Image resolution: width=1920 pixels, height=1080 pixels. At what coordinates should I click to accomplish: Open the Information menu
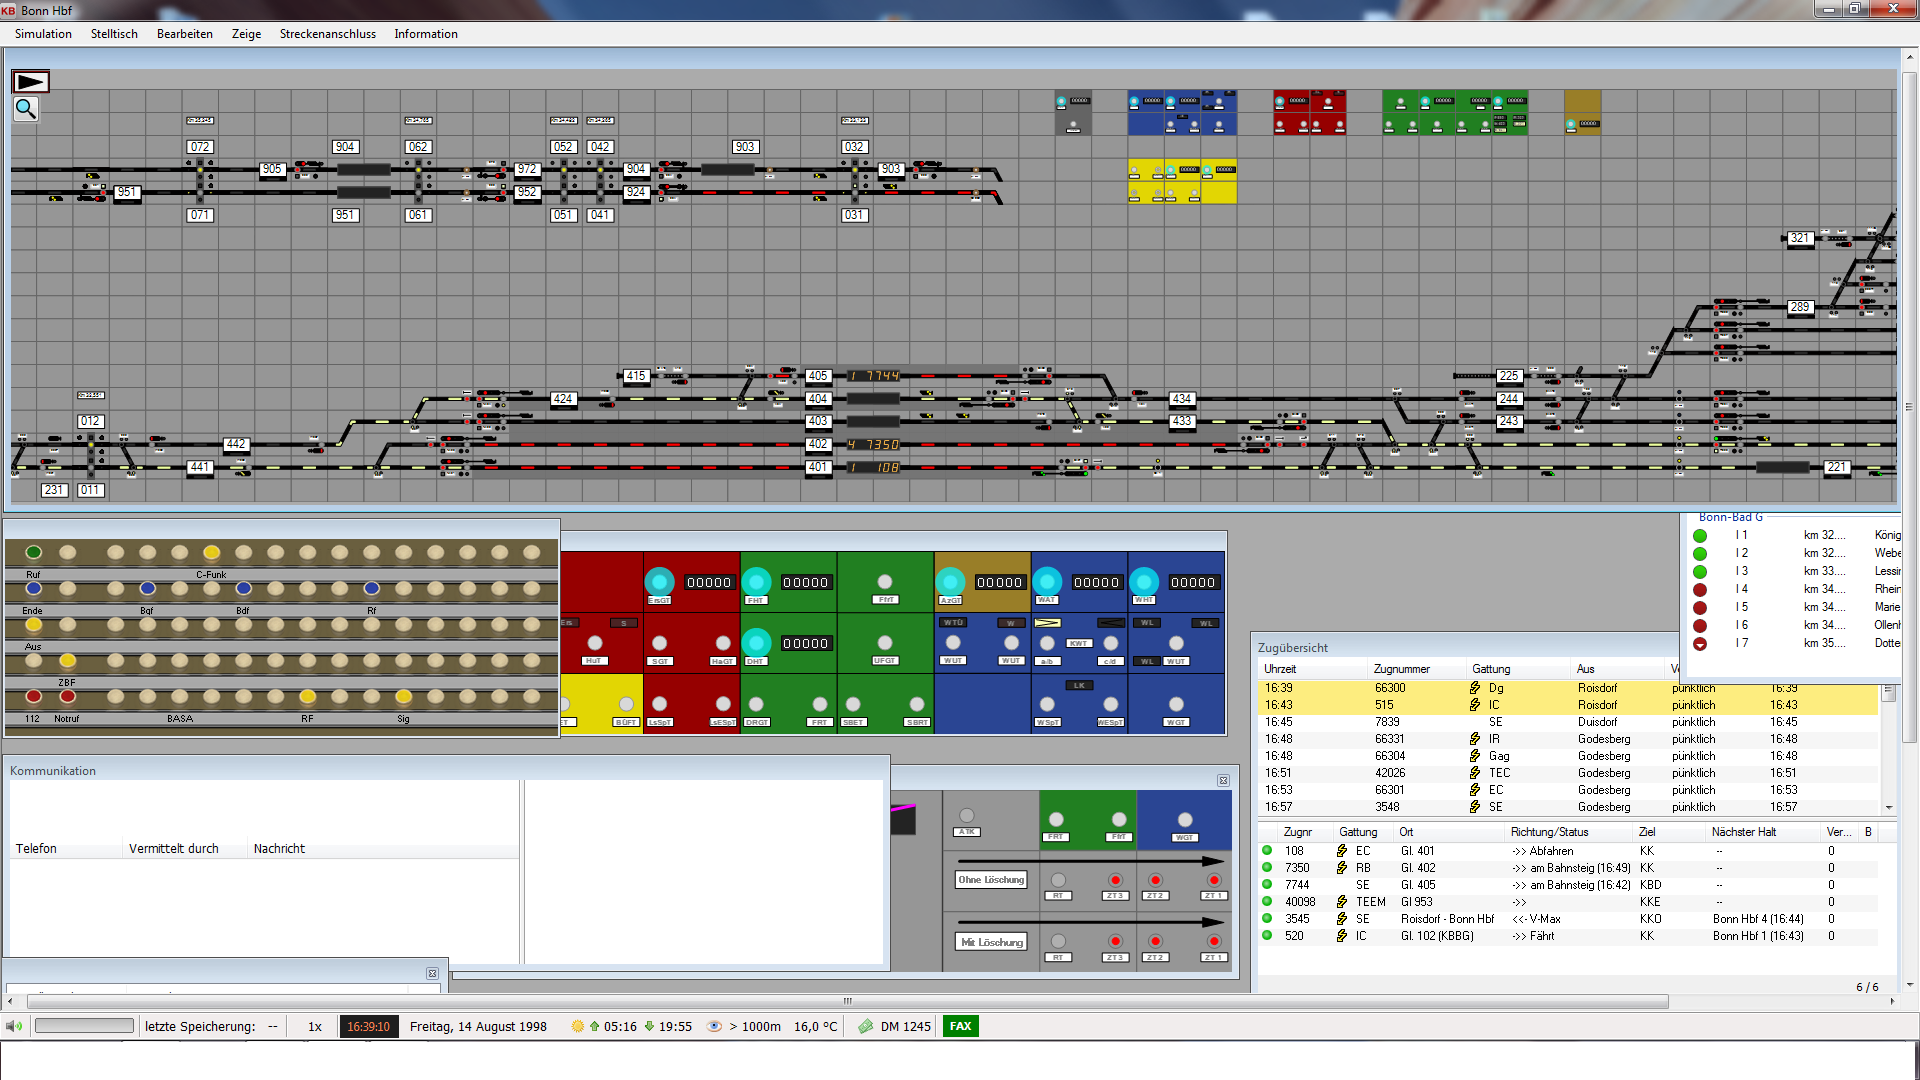point(426,34)
